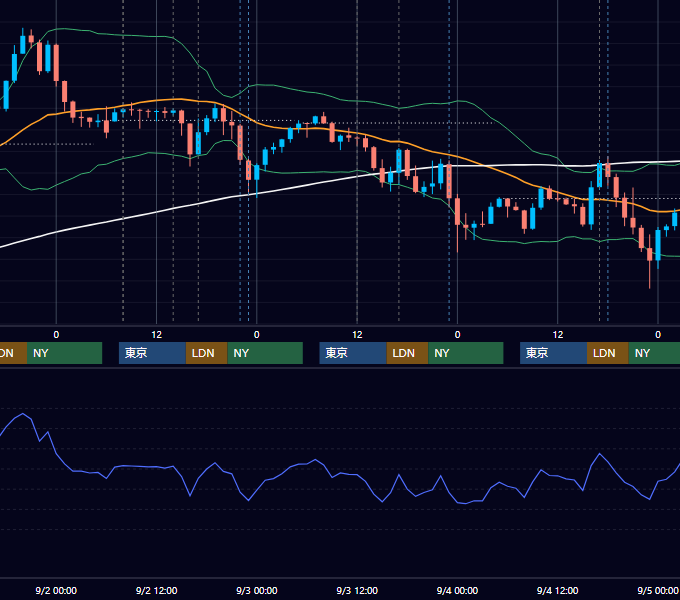Select the 東京 session block on 9/2

(152, 353)
